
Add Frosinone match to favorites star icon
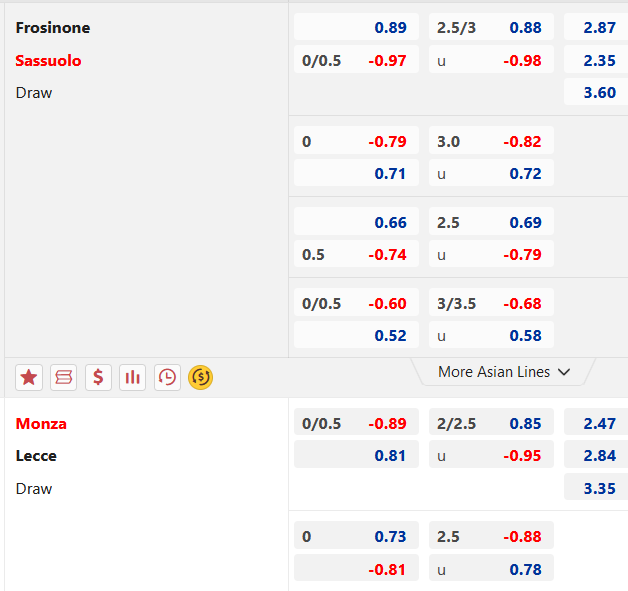tap(29, 377)
